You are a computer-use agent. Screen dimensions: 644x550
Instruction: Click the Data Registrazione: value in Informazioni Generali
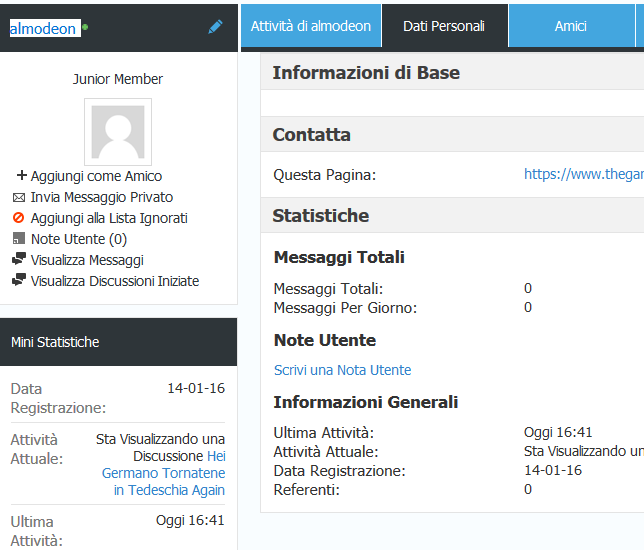(x=553, y=470)
